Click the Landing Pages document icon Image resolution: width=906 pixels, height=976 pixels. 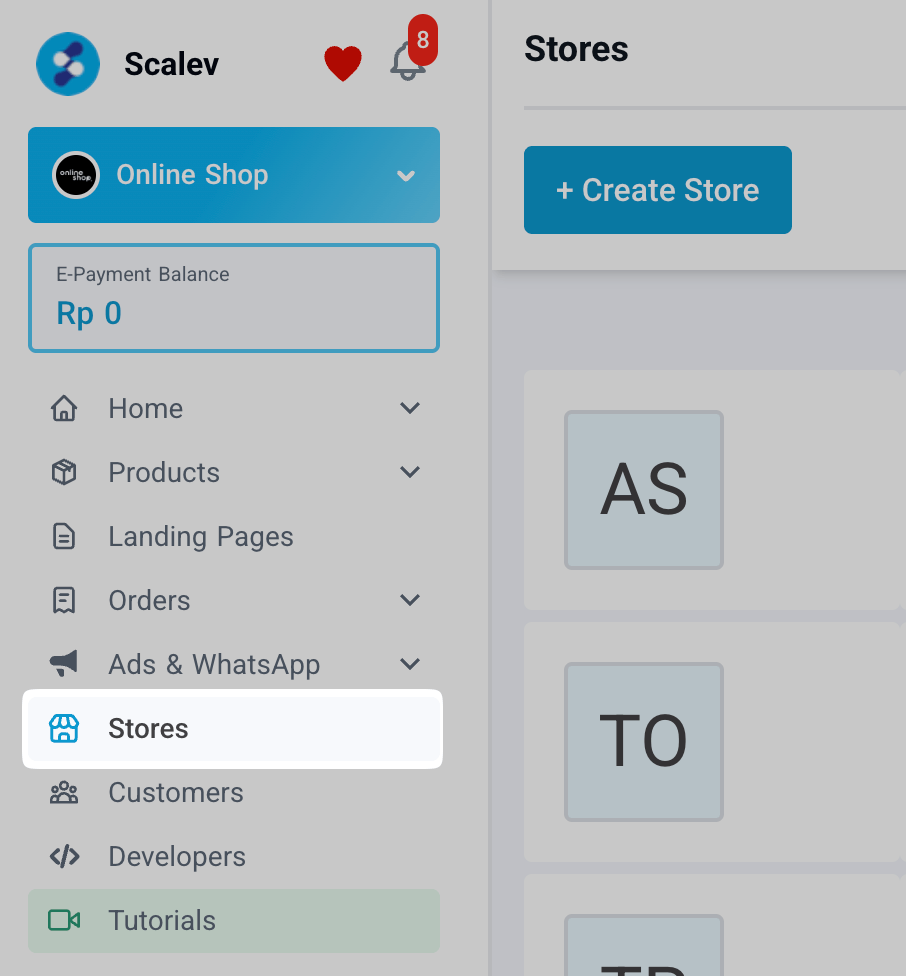tap(64, 536)
